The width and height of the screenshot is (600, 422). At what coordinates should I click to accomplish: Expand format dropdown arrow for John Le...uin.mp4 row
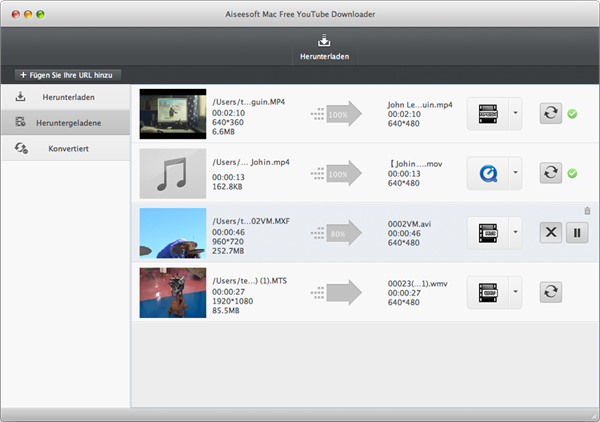pyautogui.click(x=515, y=113)
